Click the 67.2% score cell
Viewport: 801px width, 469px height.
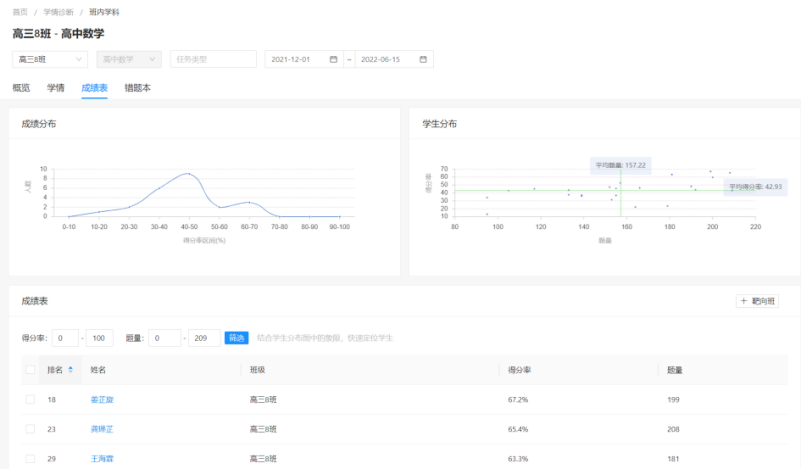pyautogui.click(x=518, y=400)
